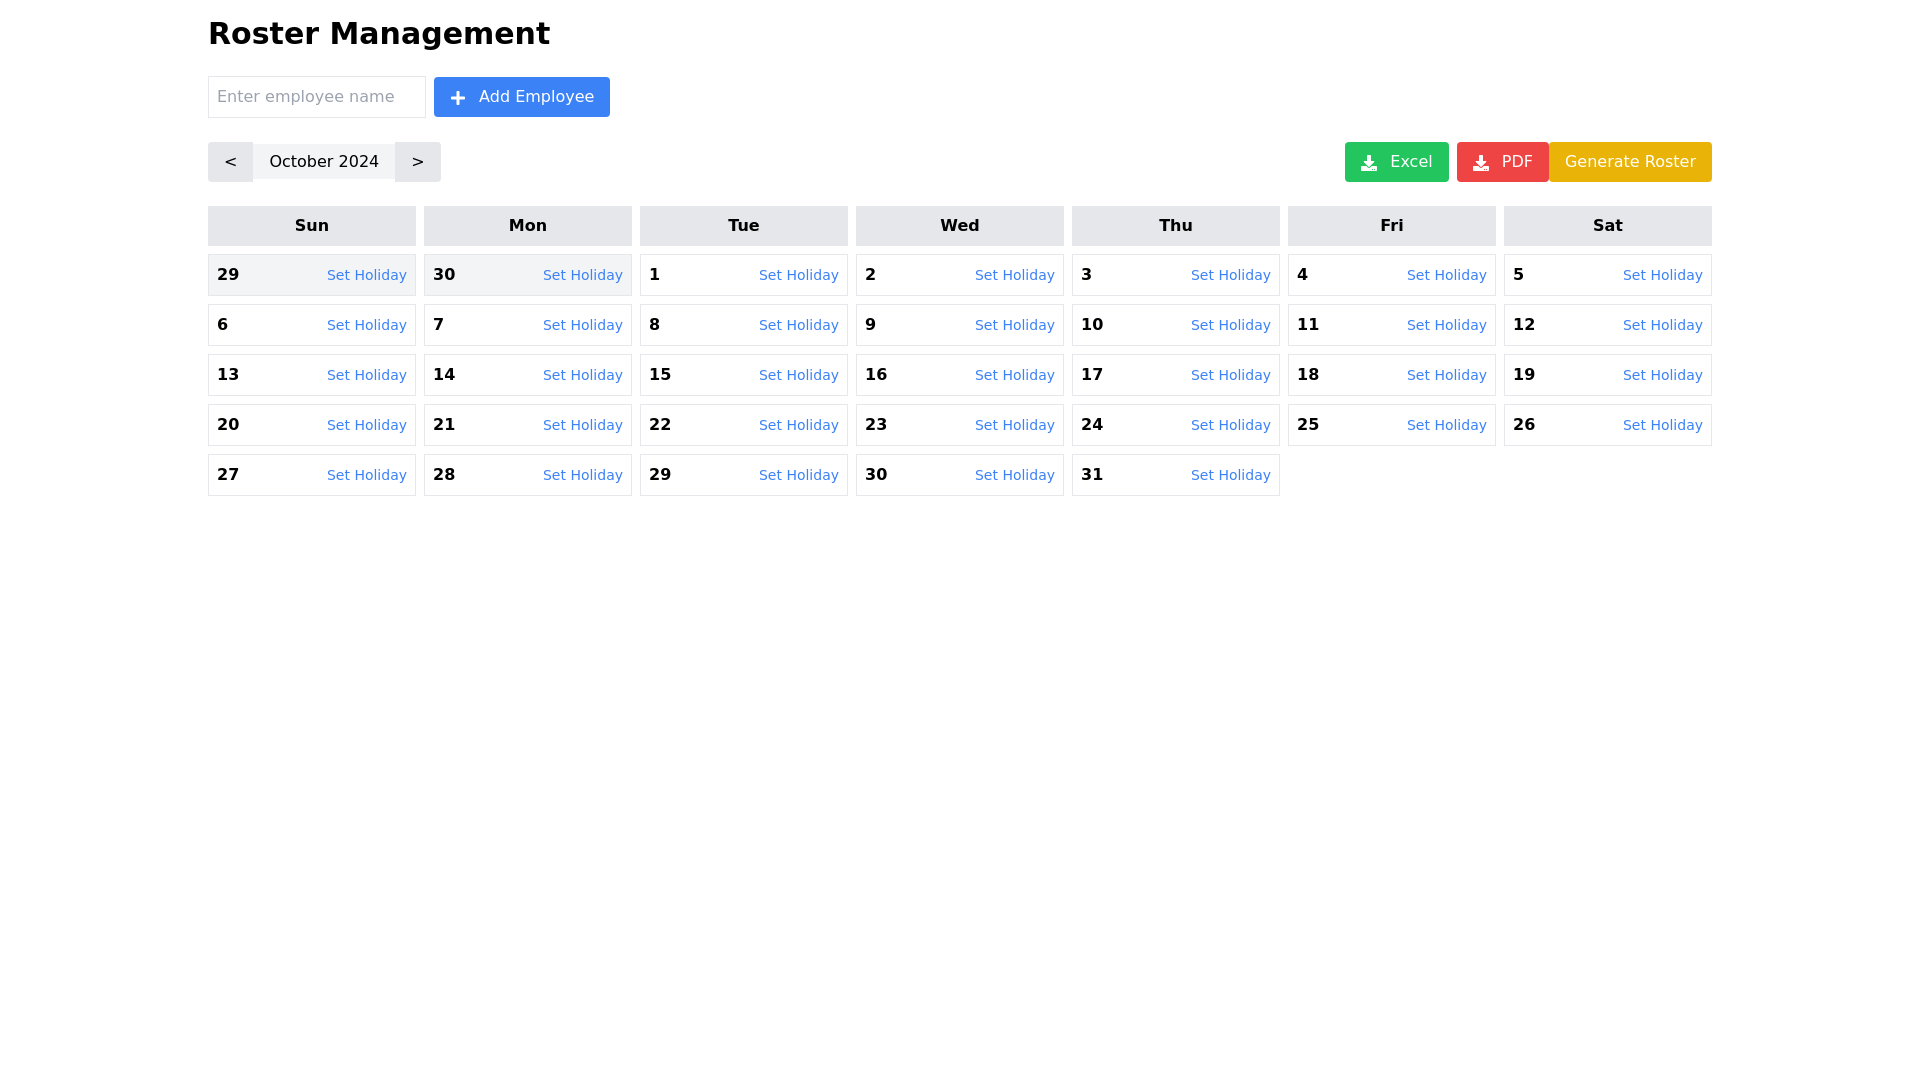Set Holiday on October 13
The height and width of the screenshot is (1080, 1920).
point(366,375)
